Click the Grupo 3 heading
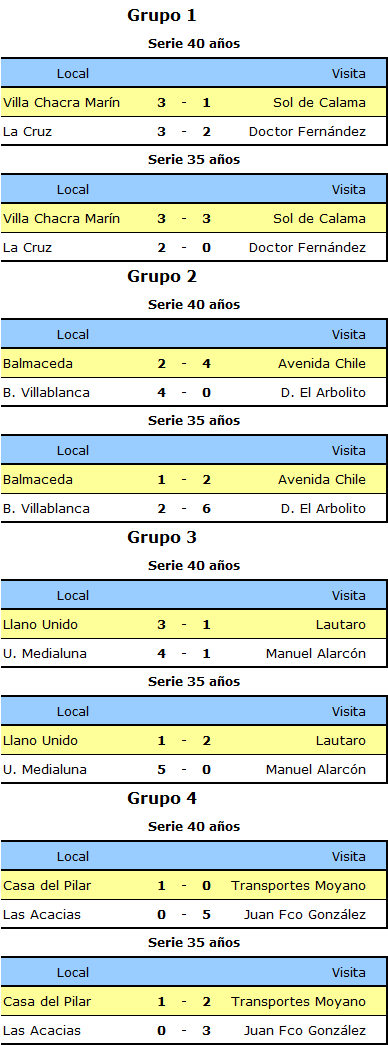Image resolution: width=388 pixels, height=1045 pixels. click(x=162, y=538)
